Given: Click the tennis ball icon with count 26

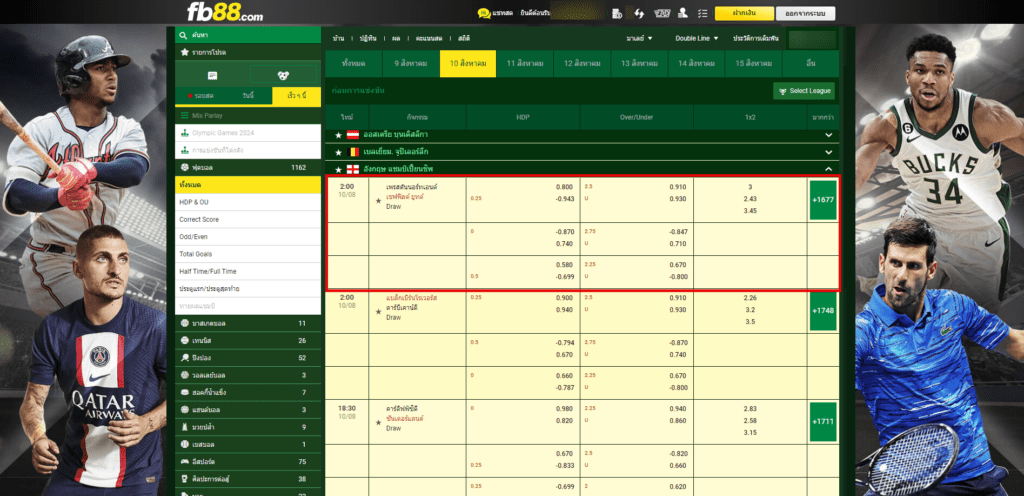Looking at the screenshot, I should [185, 341].
